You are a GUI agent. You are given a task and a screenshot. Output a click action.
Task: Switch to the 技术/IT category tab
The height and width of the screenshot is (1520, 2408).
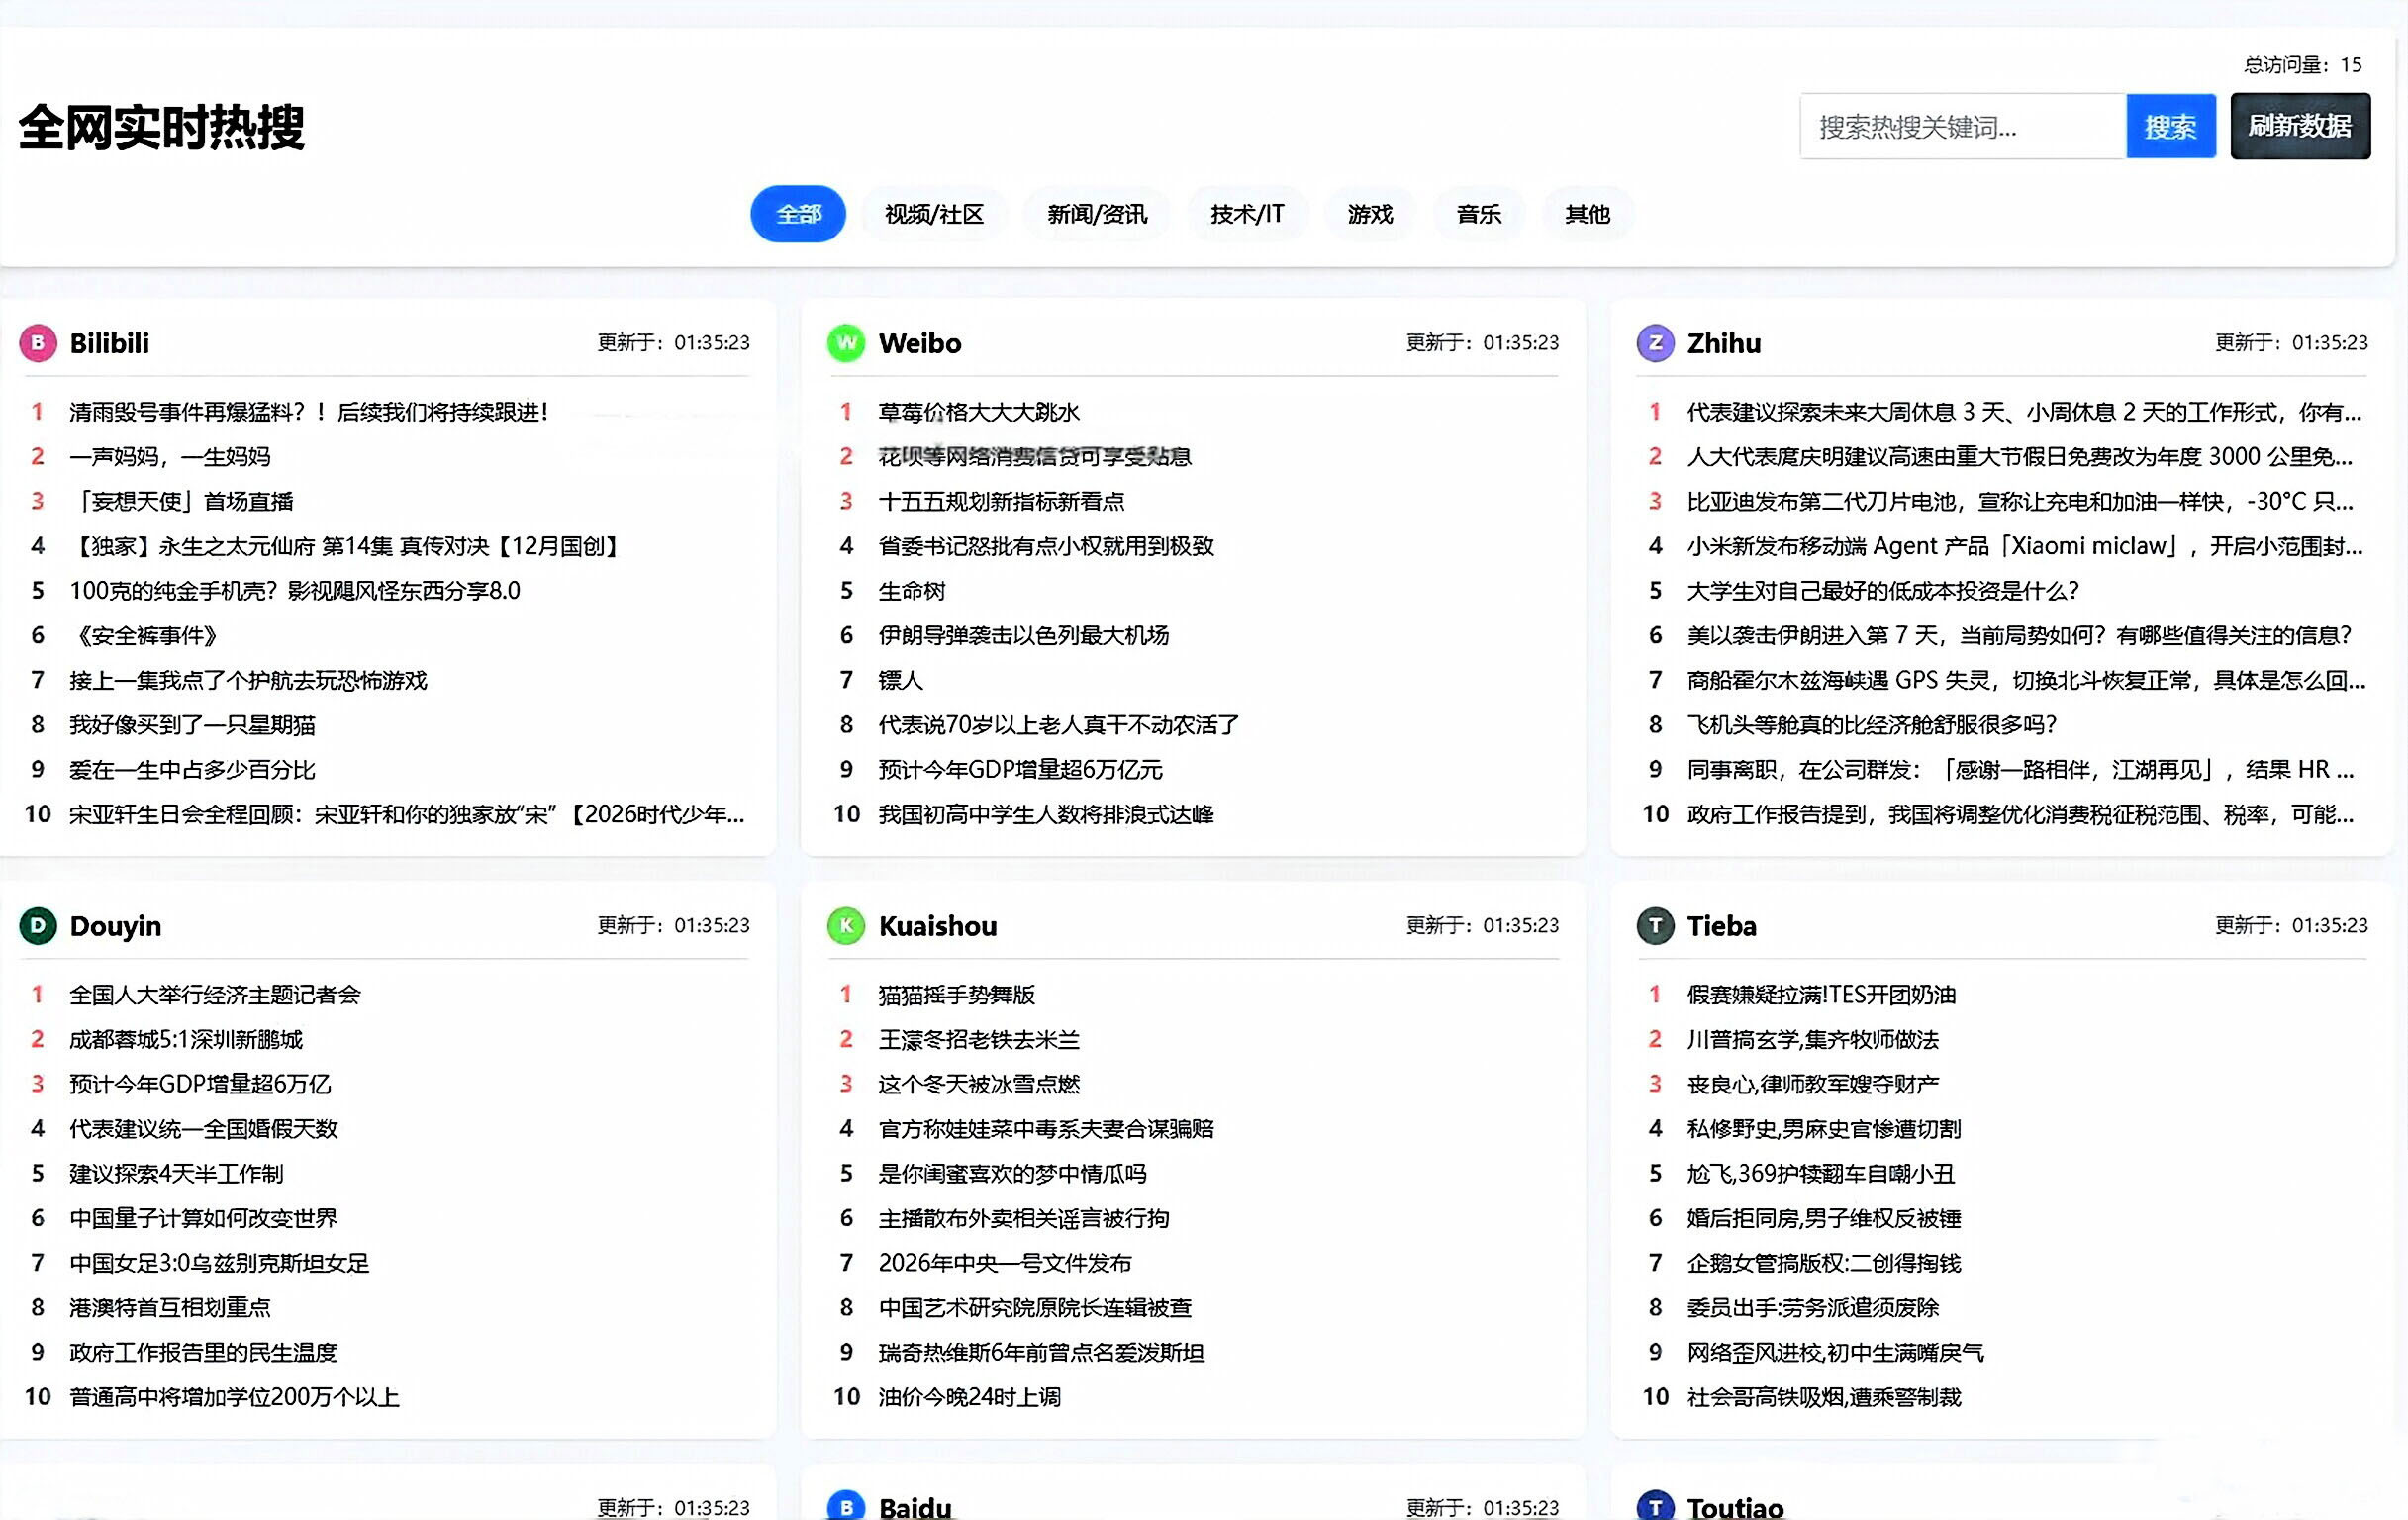1246,214
